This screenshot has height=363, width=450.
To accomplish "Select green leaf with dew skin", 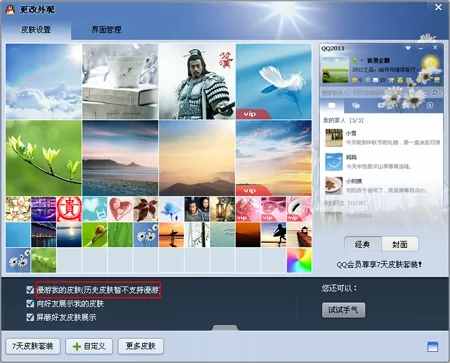I will pyautogui.click(x=120, y=235).
